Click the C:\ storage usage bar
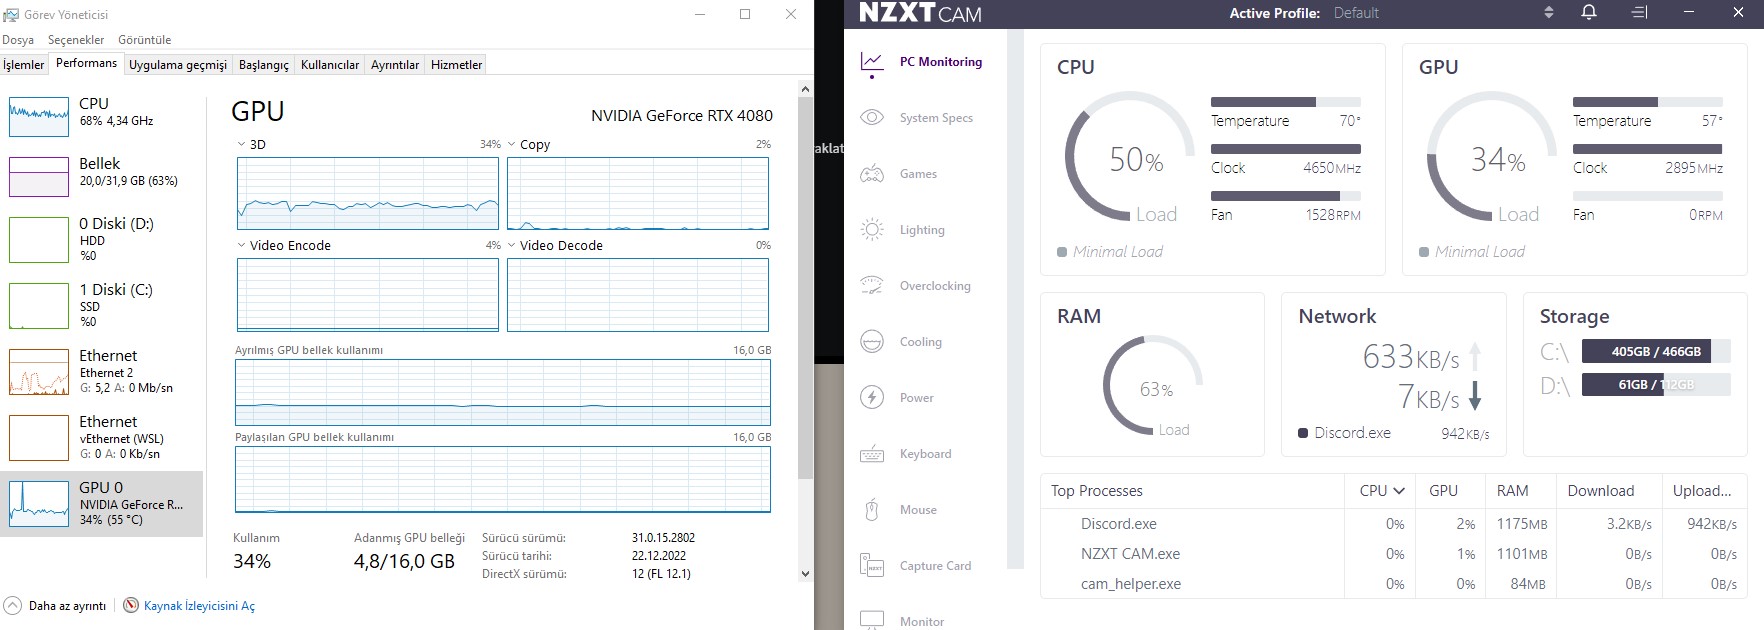Image resolution: width=1764 pixels, height=630 pixels. point(1655,352)
